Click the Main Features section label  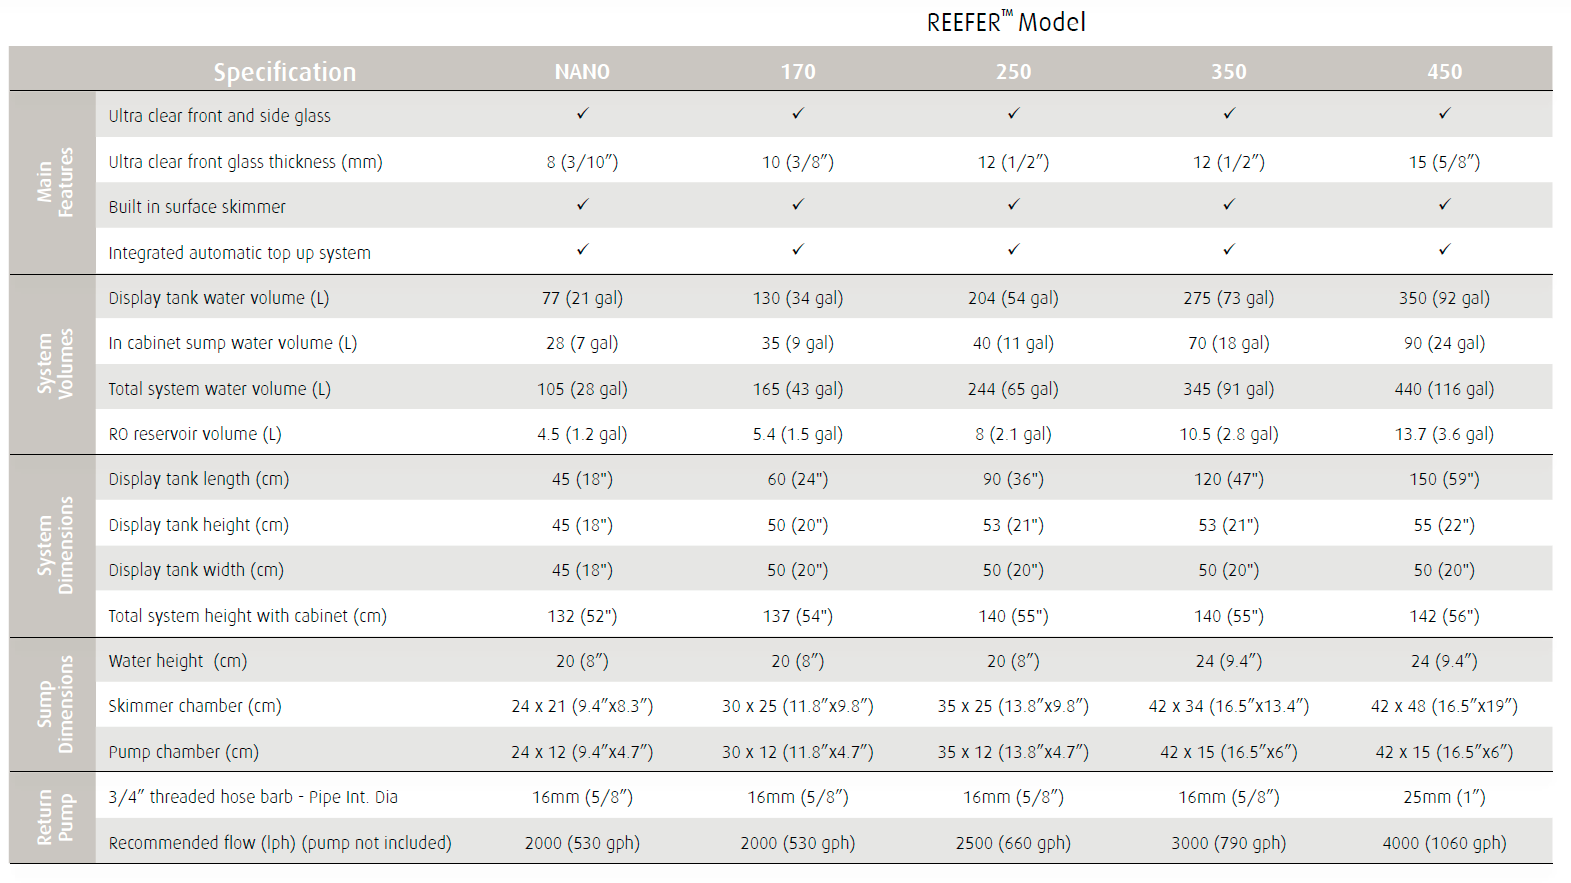pyautogui.click(x=54, y=182)
